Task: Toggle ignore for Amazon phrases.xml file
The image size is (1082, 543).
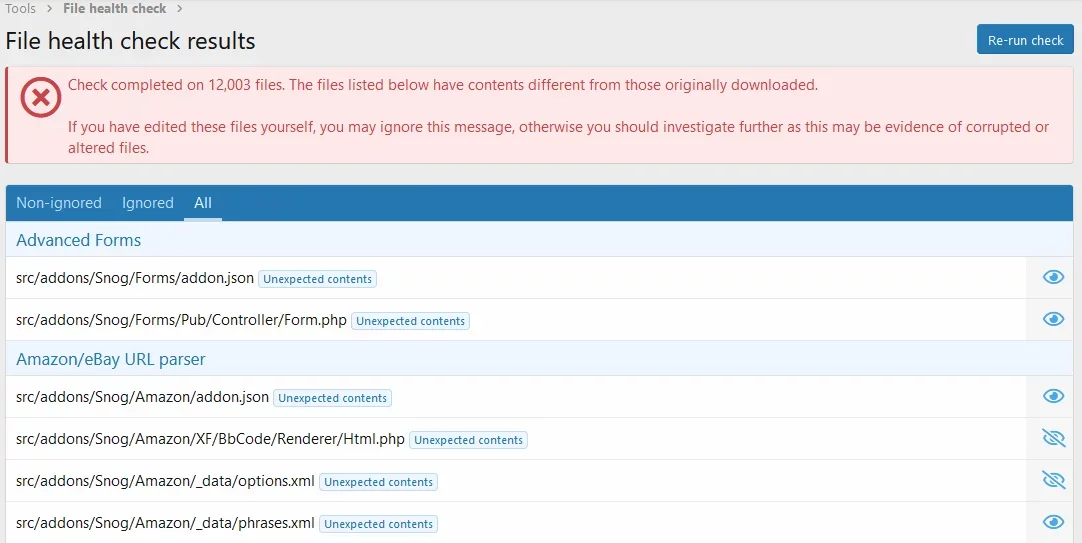Action: click(x=1053, y=522)
